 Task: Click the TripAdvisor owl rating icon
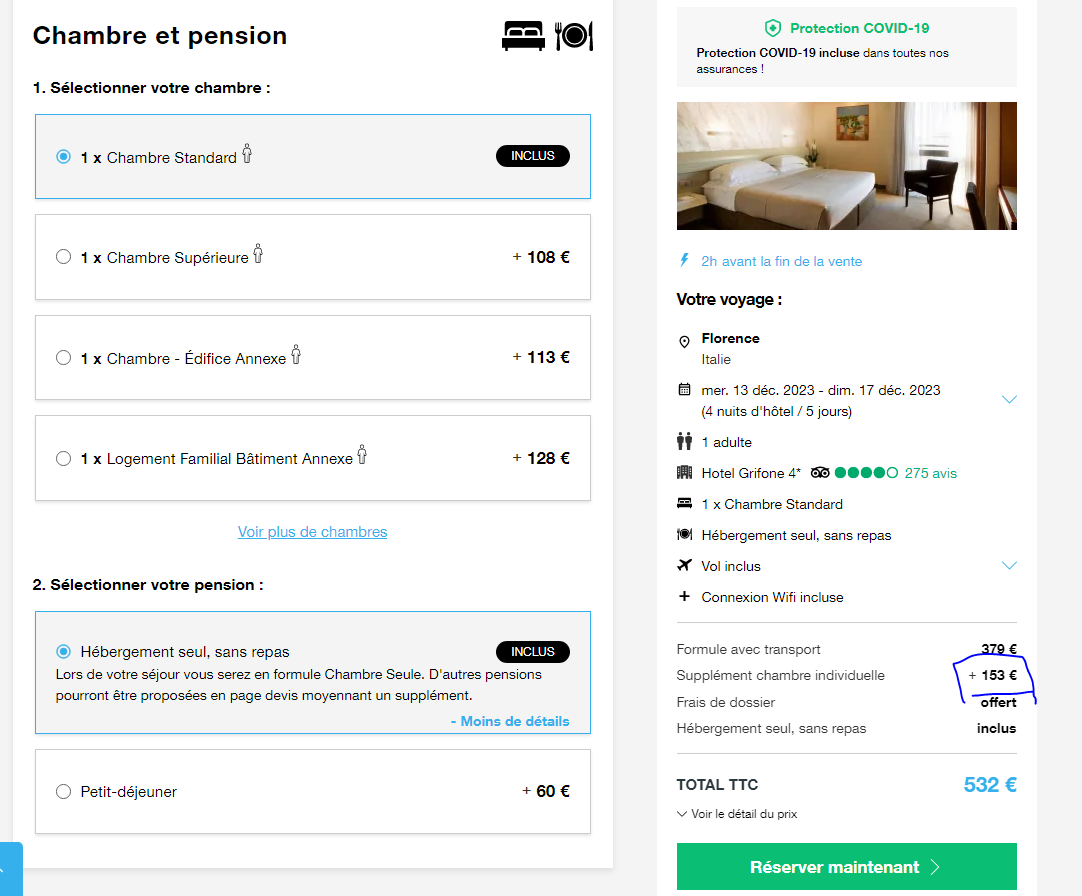[x=820, y=473]
